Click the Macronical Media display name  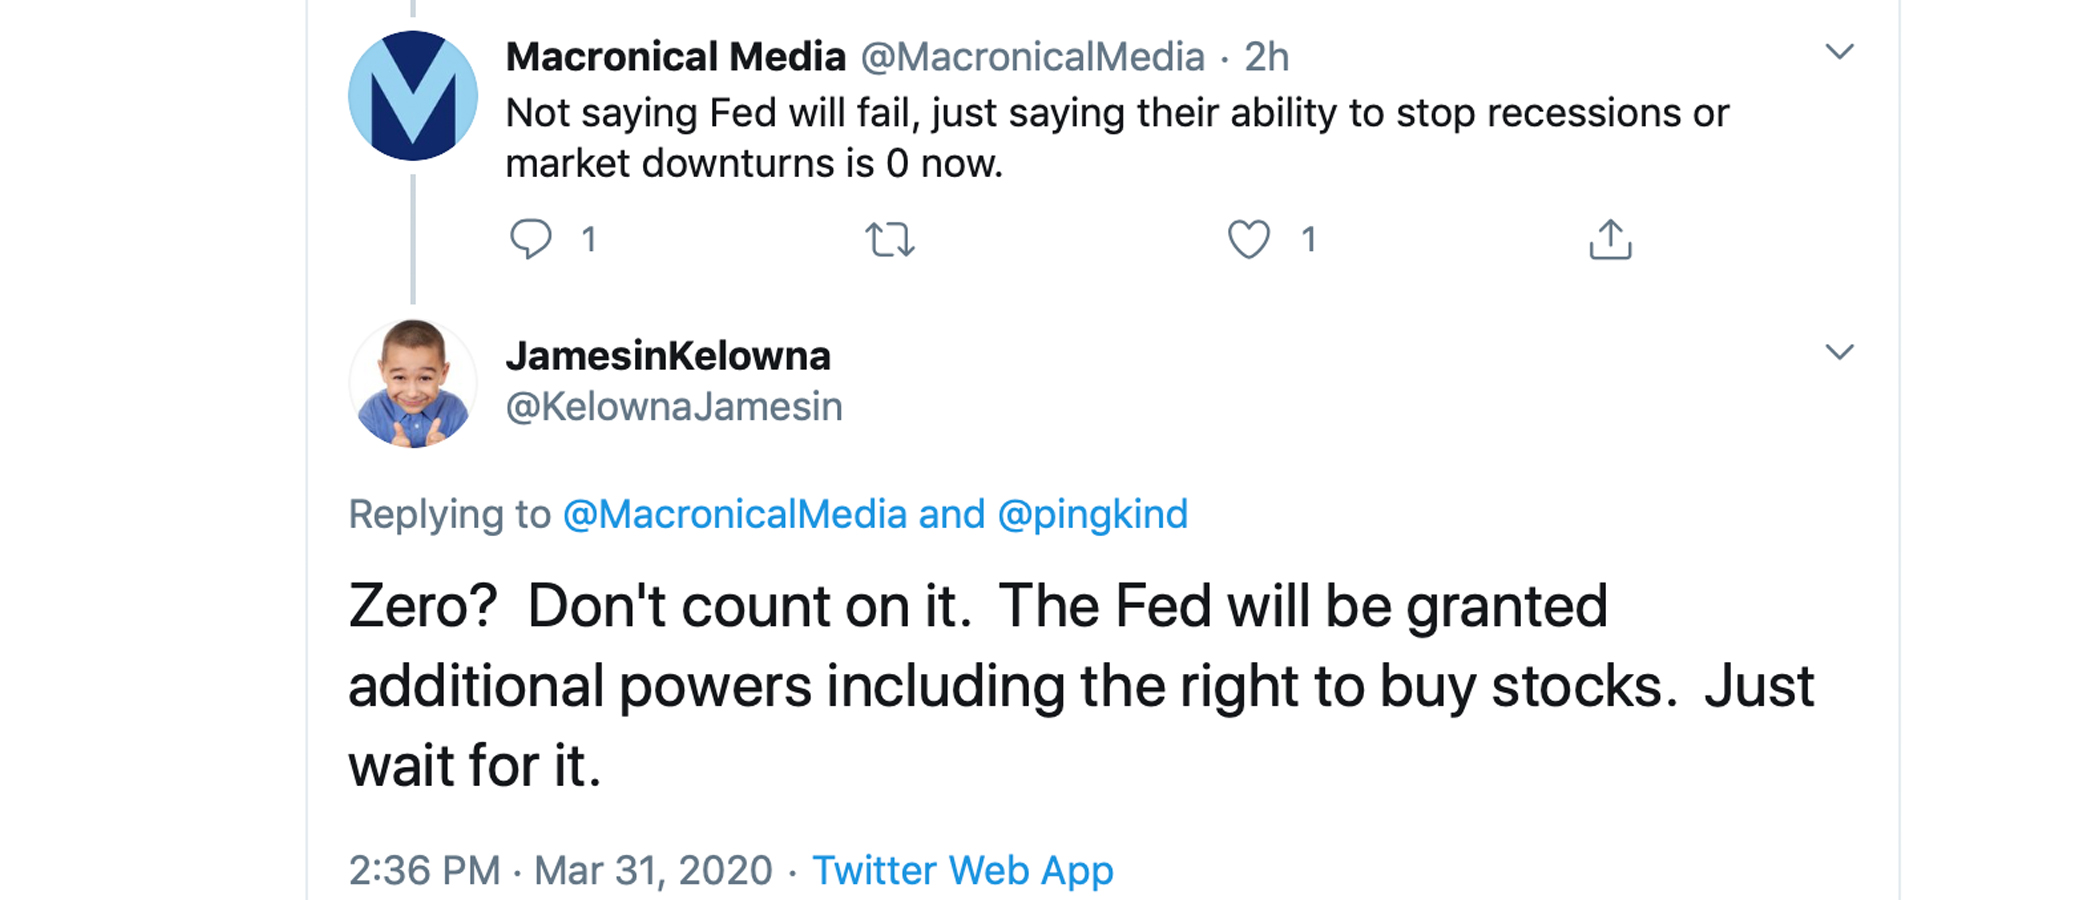(x=675, y=57)
